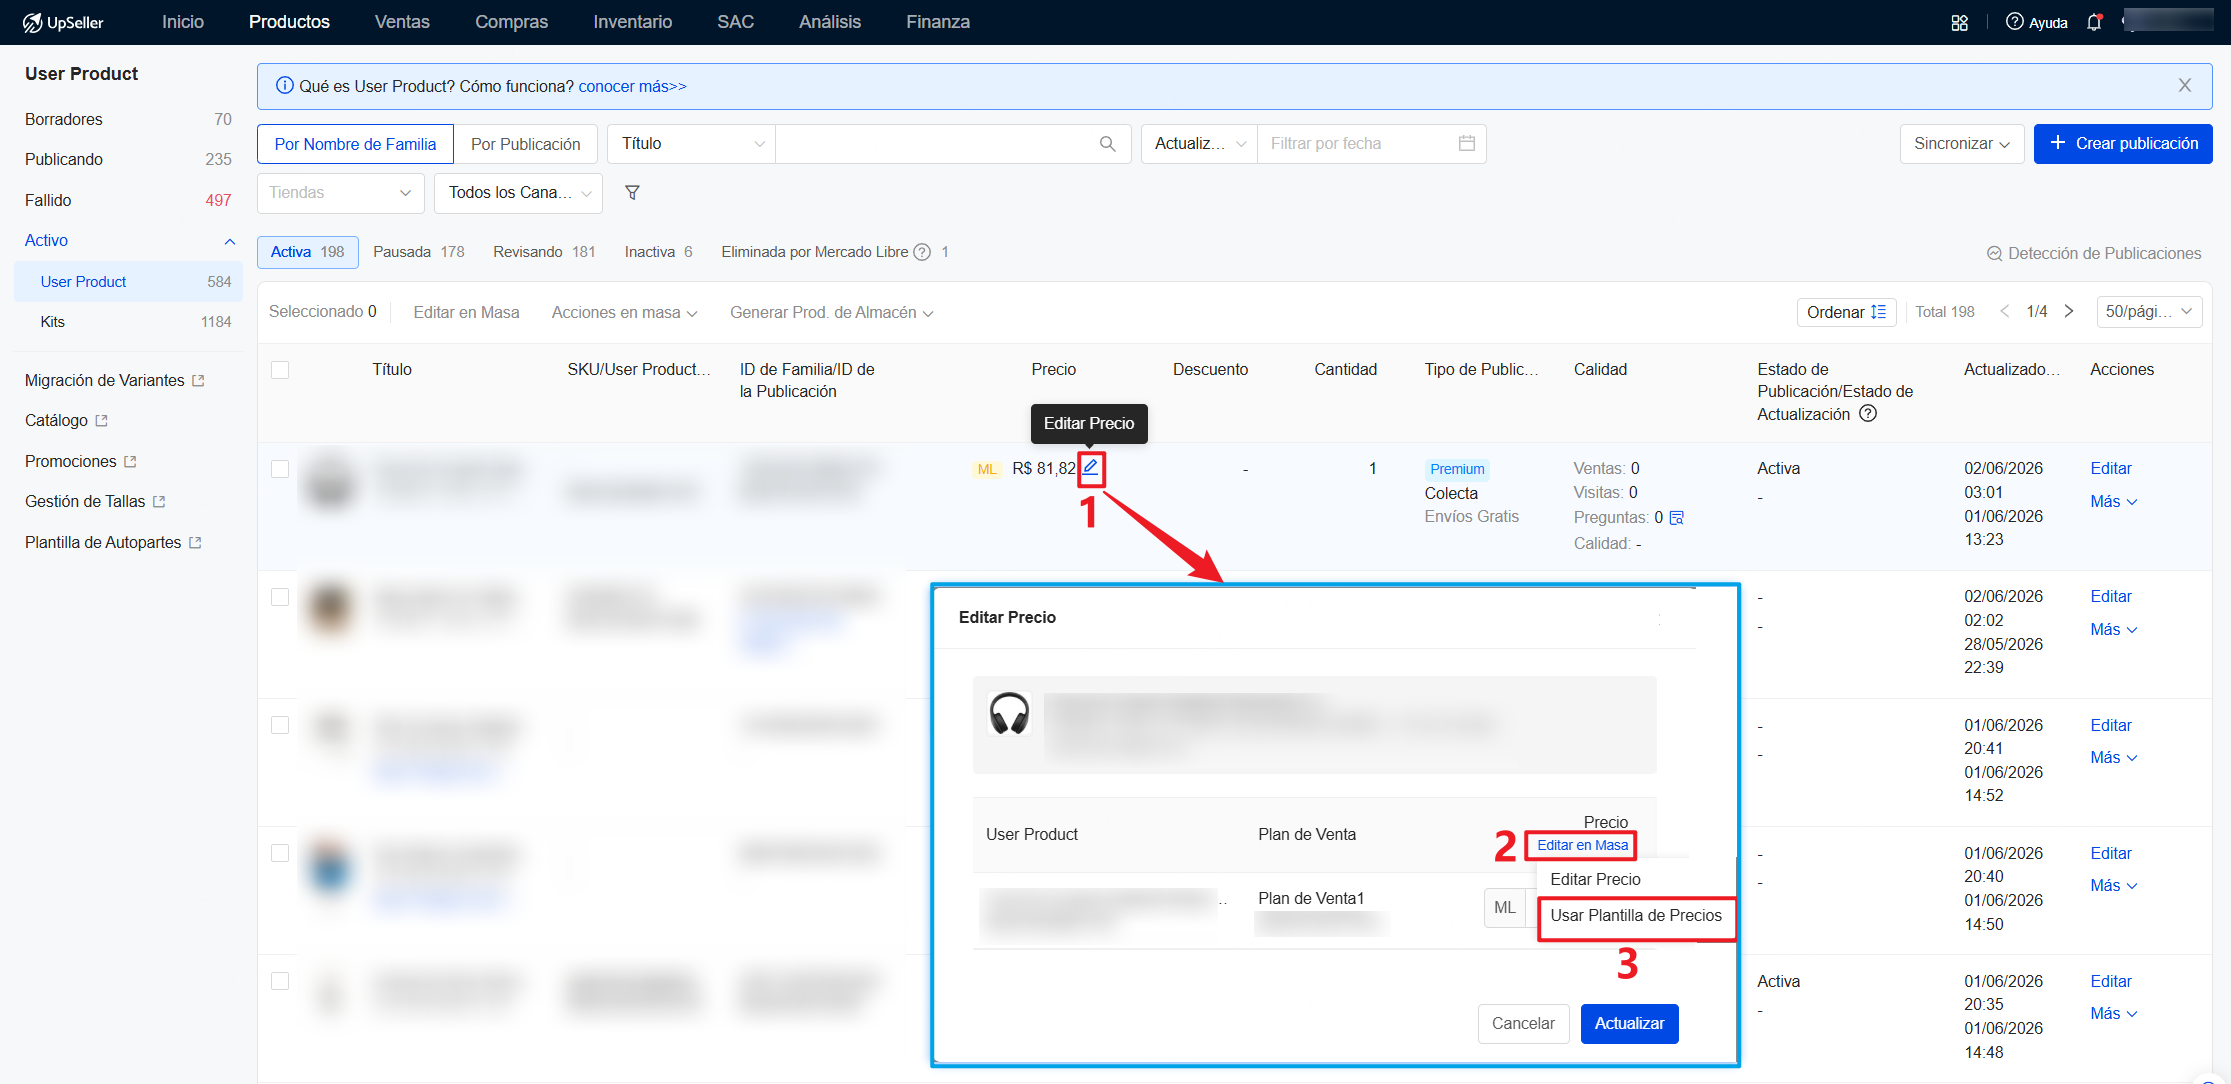Click the filter funnel icon

coord(632,193)
